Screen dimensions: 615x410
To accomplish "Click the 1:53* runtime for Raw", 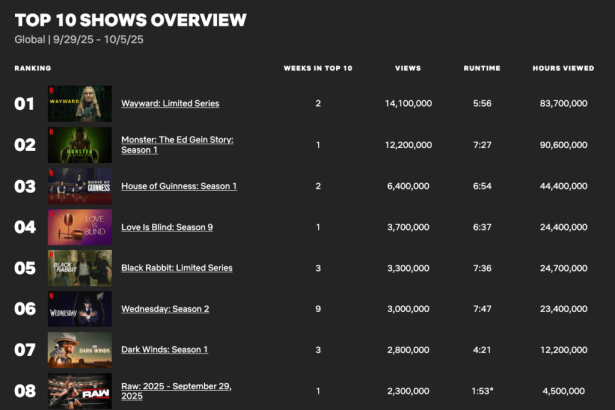I will [482, 391].
